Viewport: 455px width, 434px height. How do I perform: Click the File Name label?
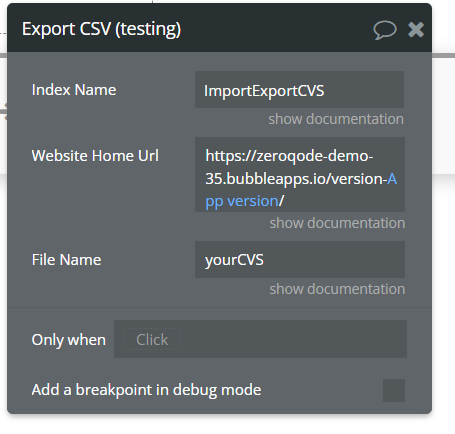(x=66, y=260)
